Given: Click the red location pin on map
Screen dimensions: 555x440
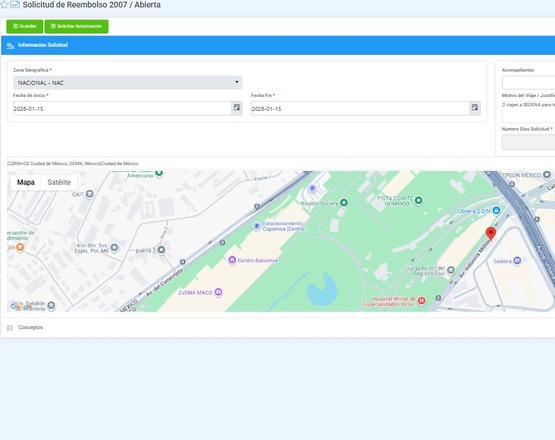Looking at the screenshot, I should (x=491, y=234).
